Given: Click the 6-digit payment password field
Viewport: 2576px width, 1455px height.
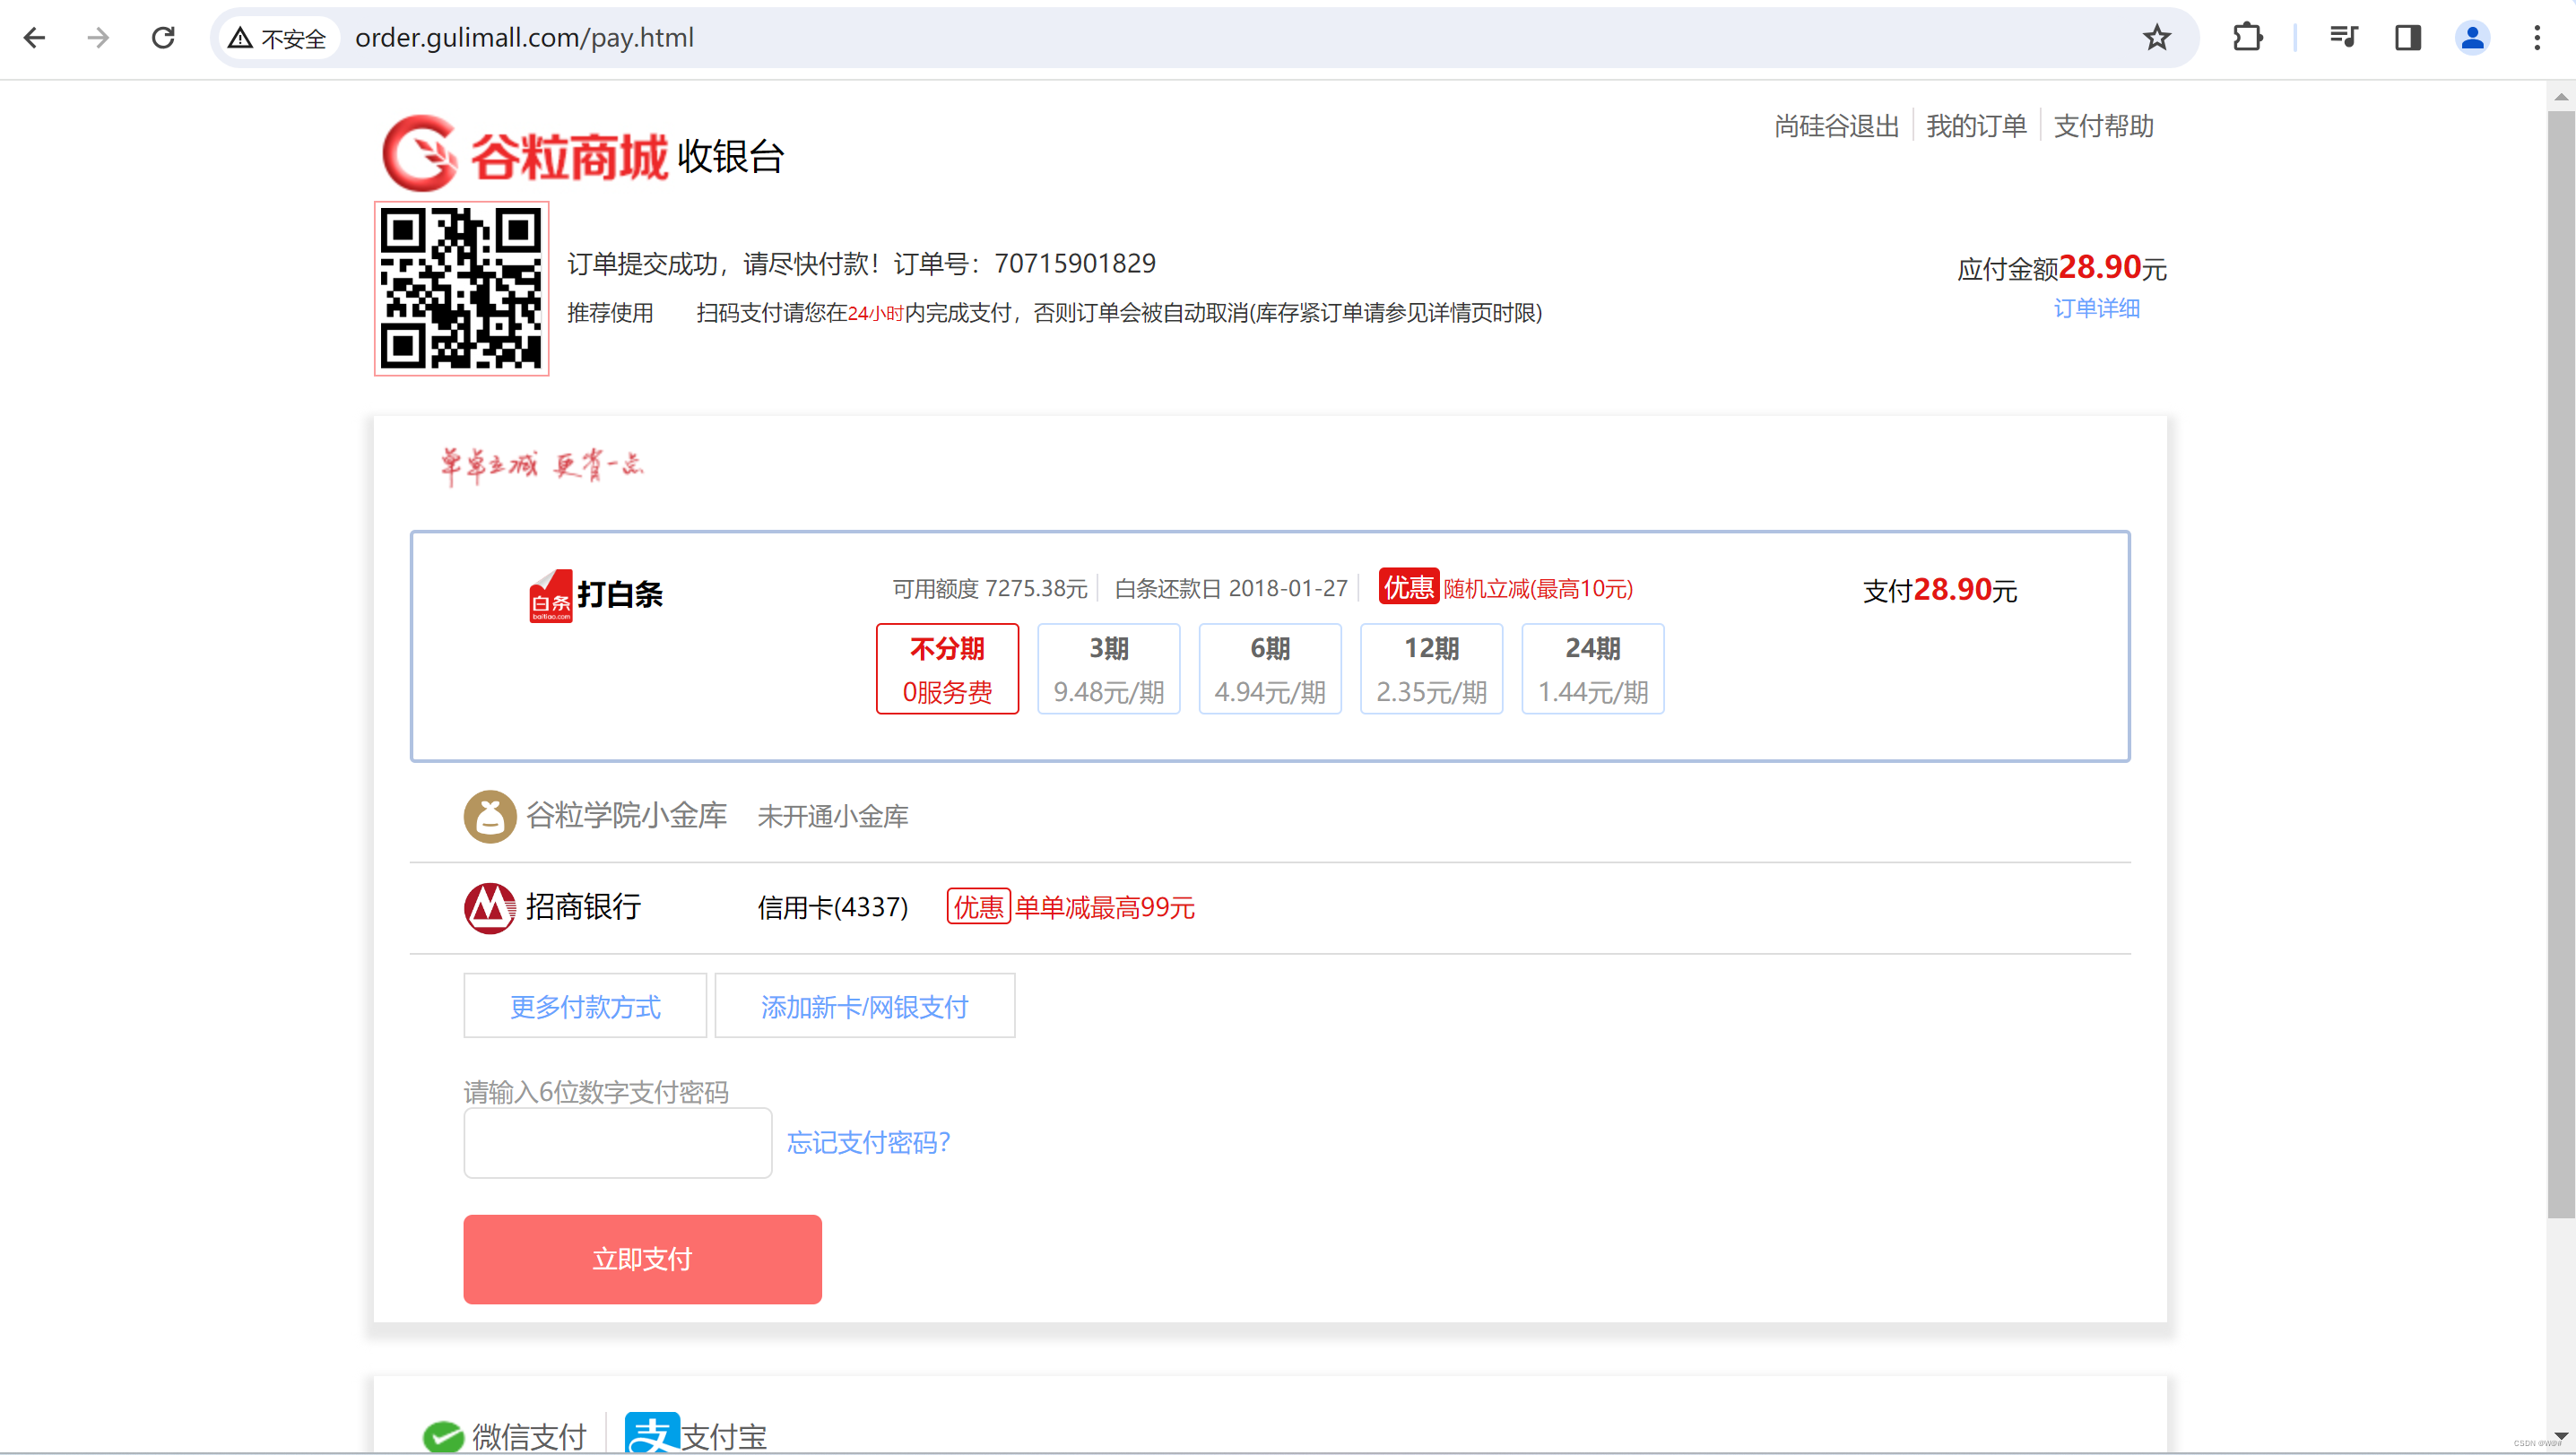Looking at the screenshot, I should tap(617, 1142).
